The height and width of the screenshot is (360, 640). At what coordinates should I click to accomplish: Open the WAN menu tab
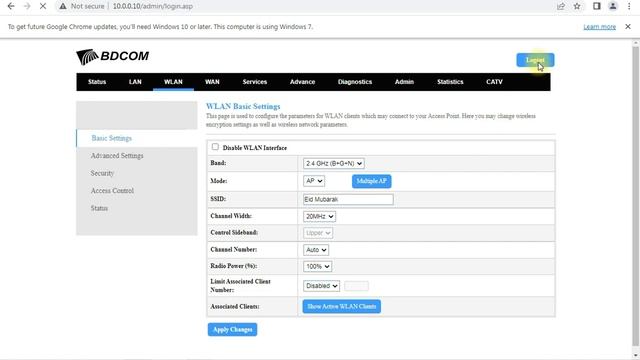coord(212,82)
